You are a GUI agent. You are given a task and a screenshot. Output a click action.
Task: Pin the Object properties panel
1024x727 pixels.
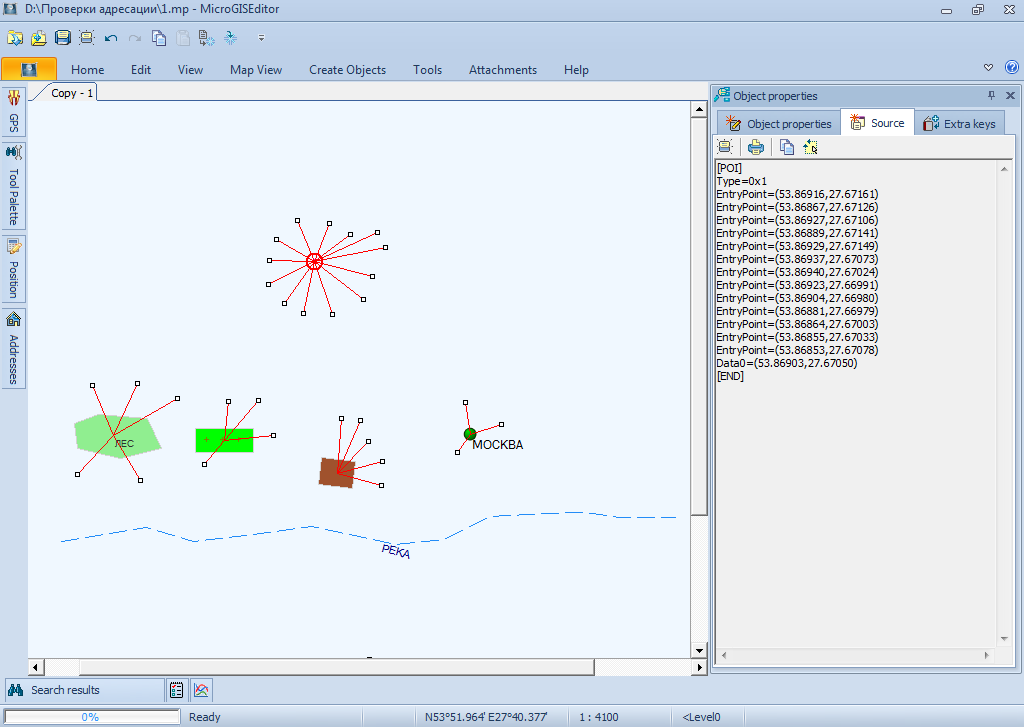coord(991,96)
